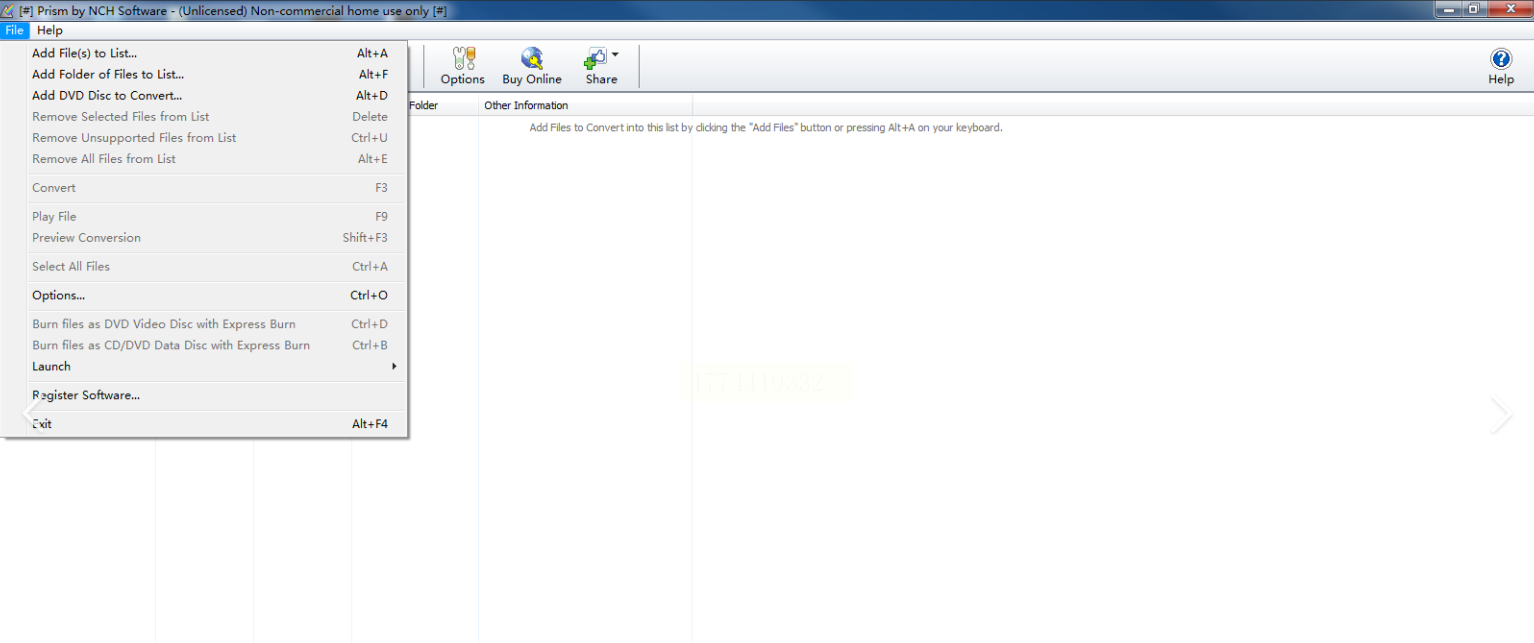Click the Other Information column header

point(585,105)
